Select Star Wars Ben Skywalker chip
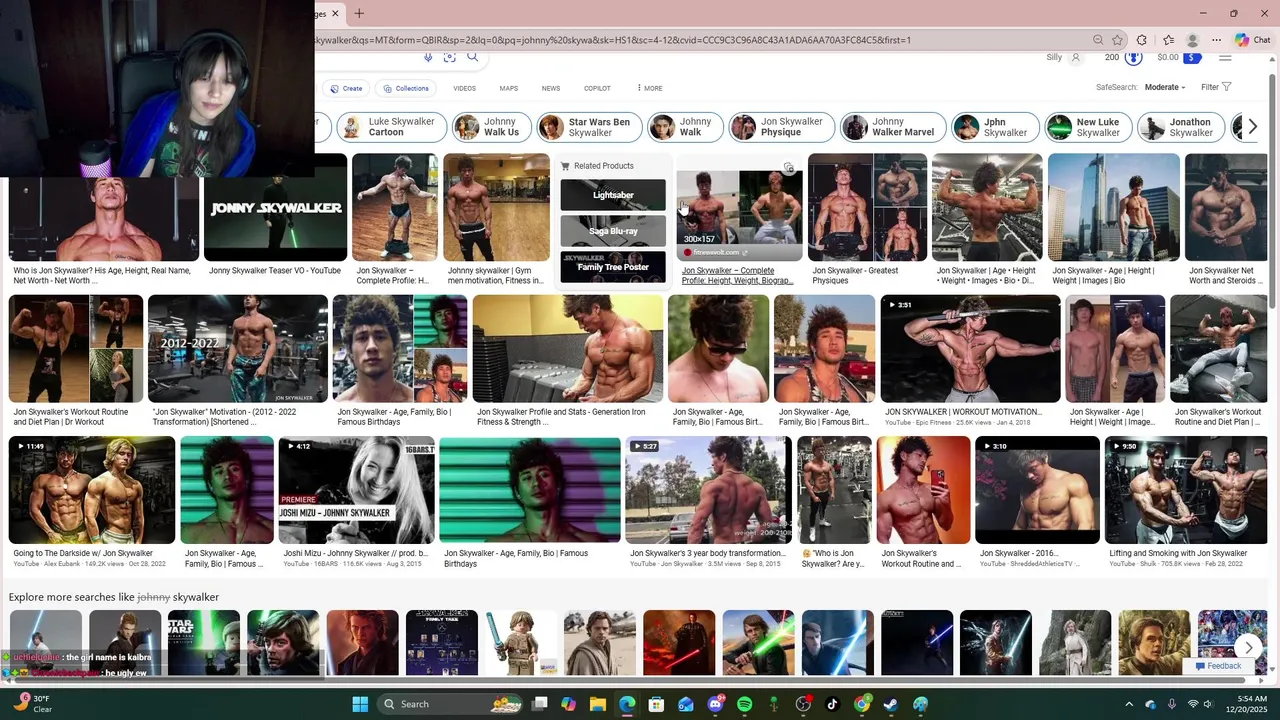This screenshot has height=720, width=1280. point(588,127)
